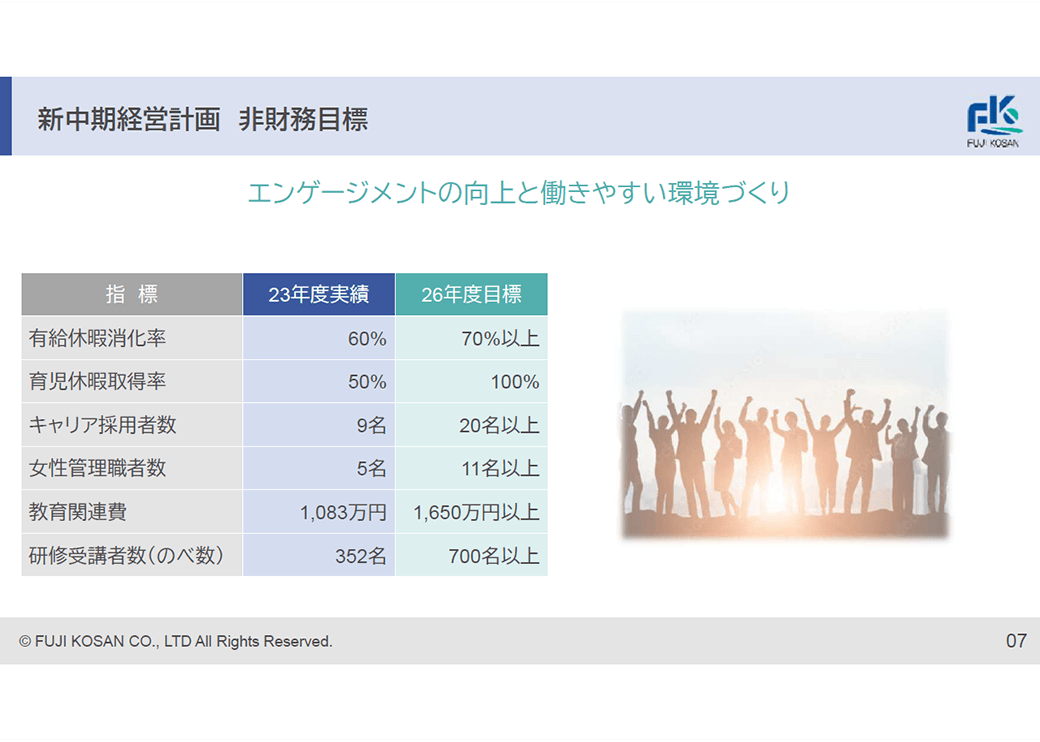Click the 女性管理職者数 row label

(98, 468)
